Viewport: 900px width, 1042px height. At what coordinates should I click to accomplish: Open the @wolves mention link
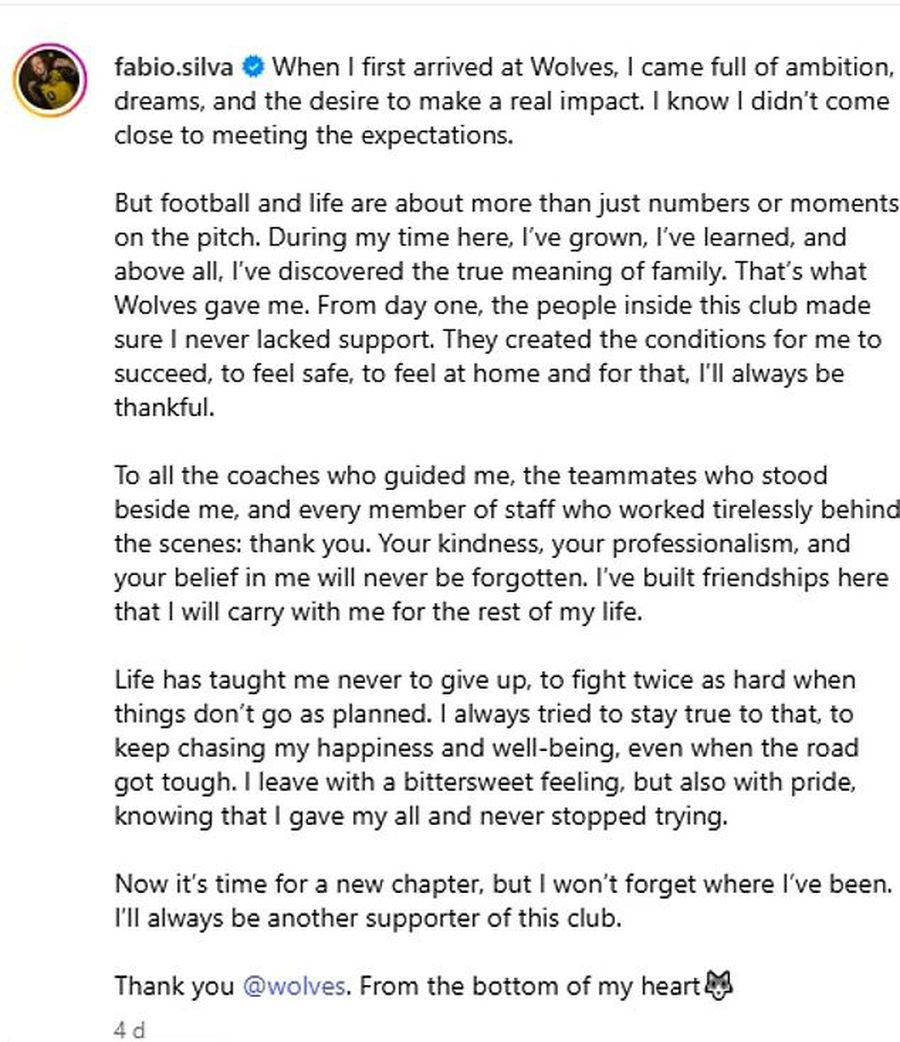(x=294, y=986)
